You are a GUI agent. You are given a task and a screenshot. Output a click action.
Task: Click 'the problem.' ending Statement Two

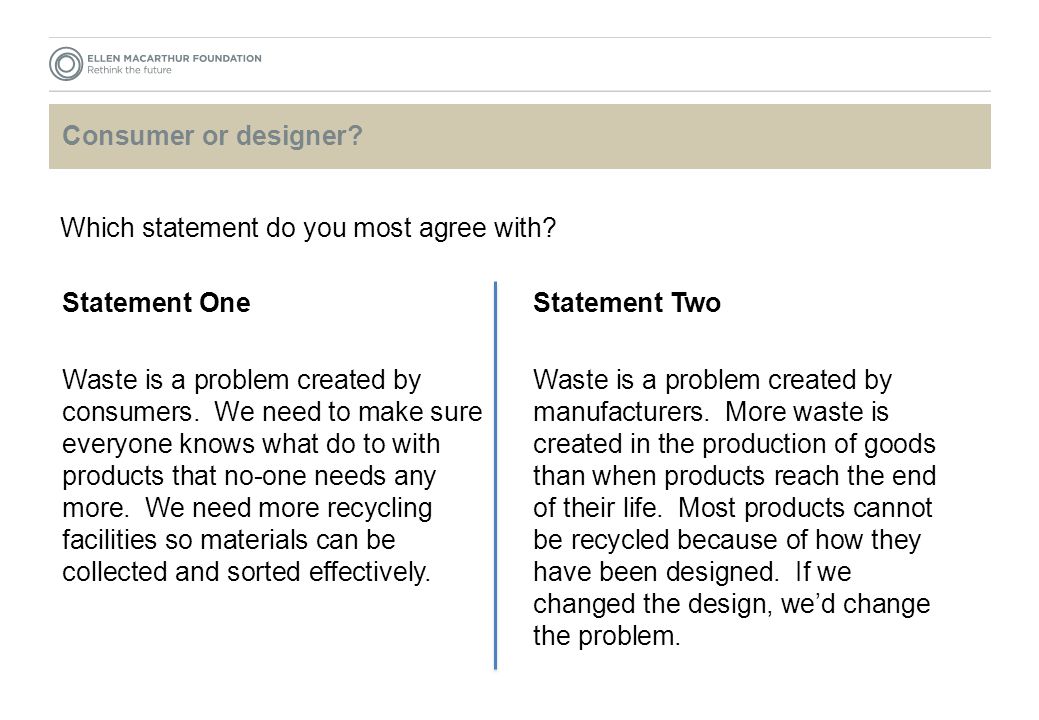pyautogui.click(x=606, y=637)
